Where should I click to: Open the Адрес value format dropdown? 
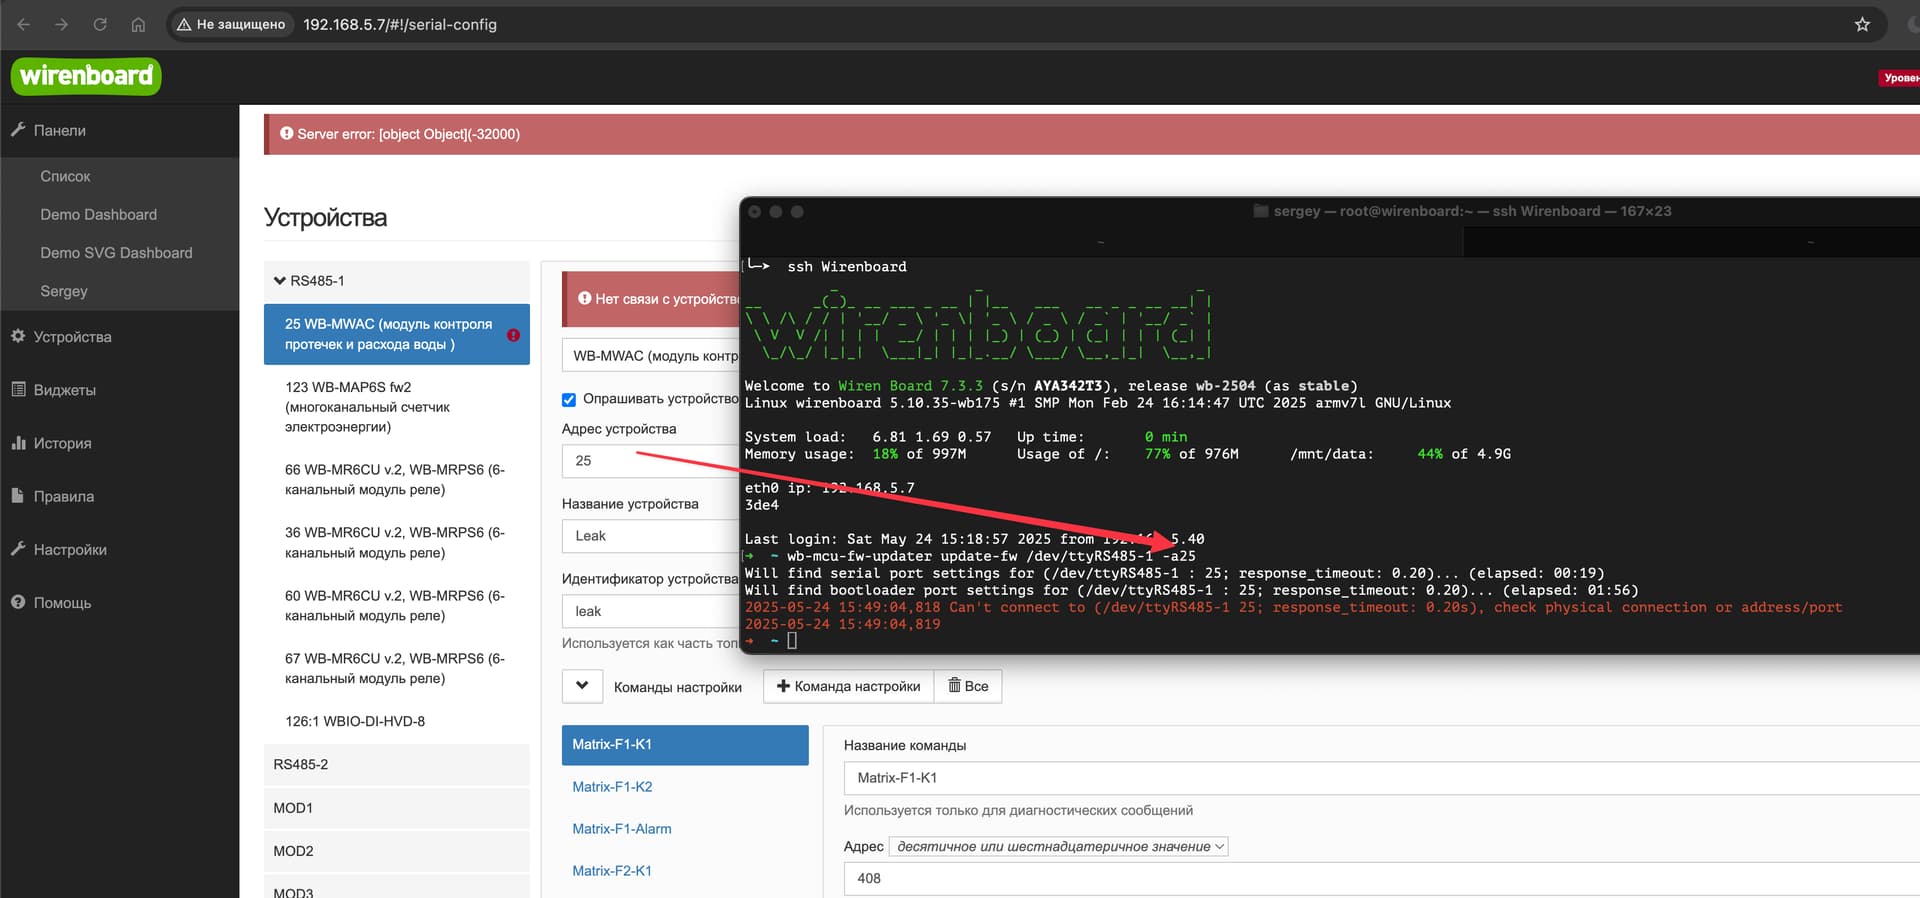coord(1059,847)
